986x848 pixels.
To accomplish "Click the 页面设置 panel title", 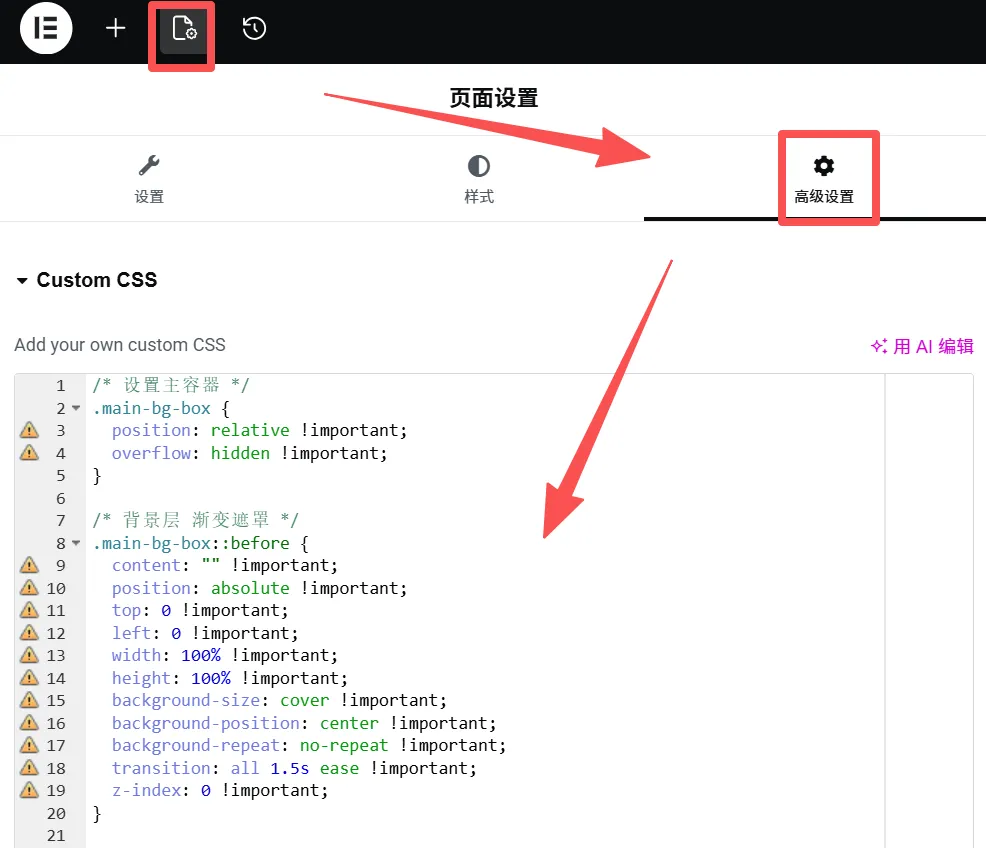I will pyautogui.click(x=494, y=98).
